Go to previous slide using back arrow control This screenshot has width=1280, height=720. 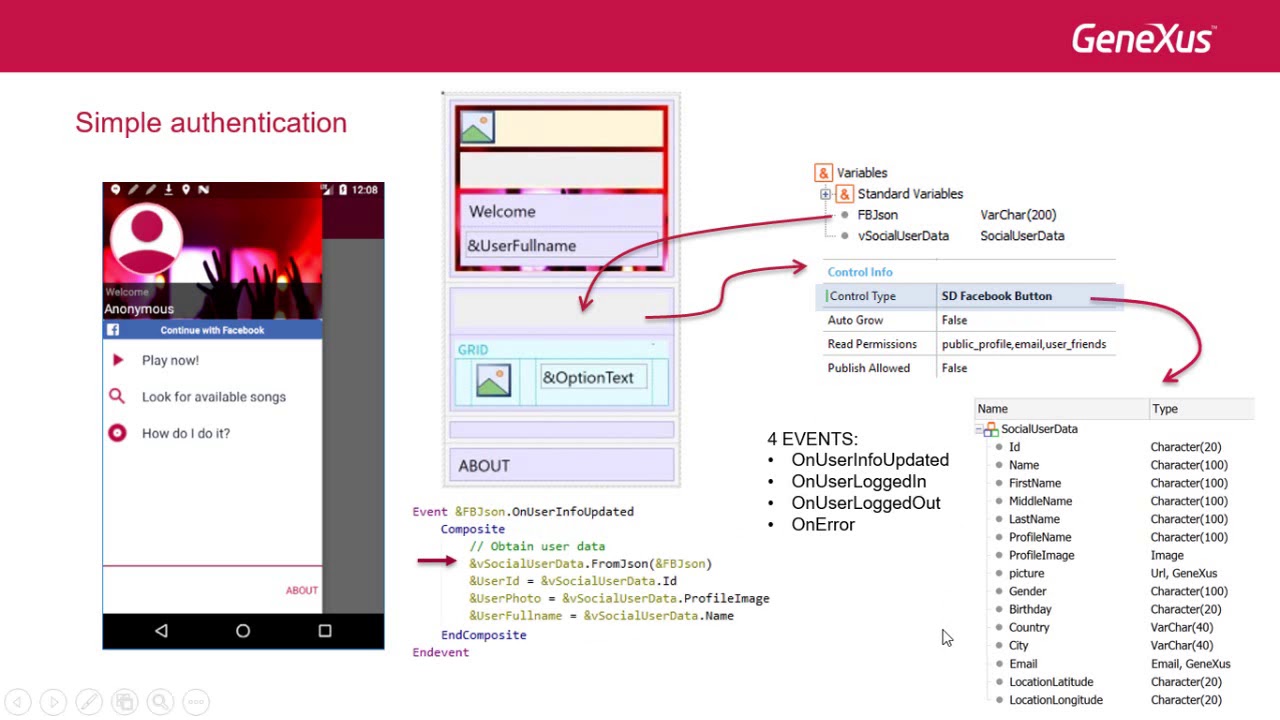point(17,703)
